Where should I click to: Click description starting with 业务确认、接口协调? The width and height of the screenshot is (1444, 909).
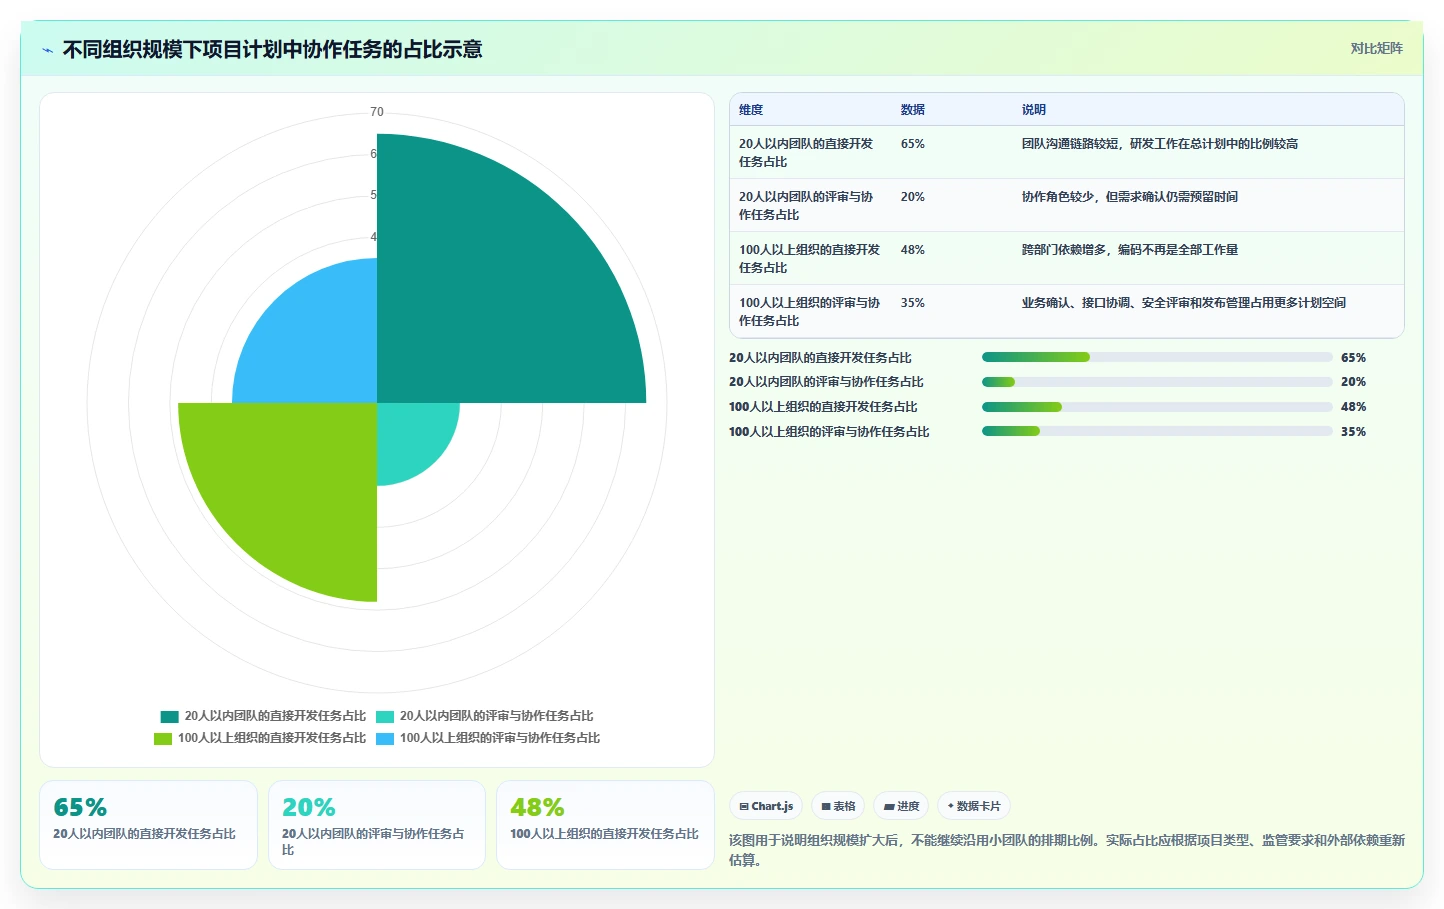coord(1183,303)
